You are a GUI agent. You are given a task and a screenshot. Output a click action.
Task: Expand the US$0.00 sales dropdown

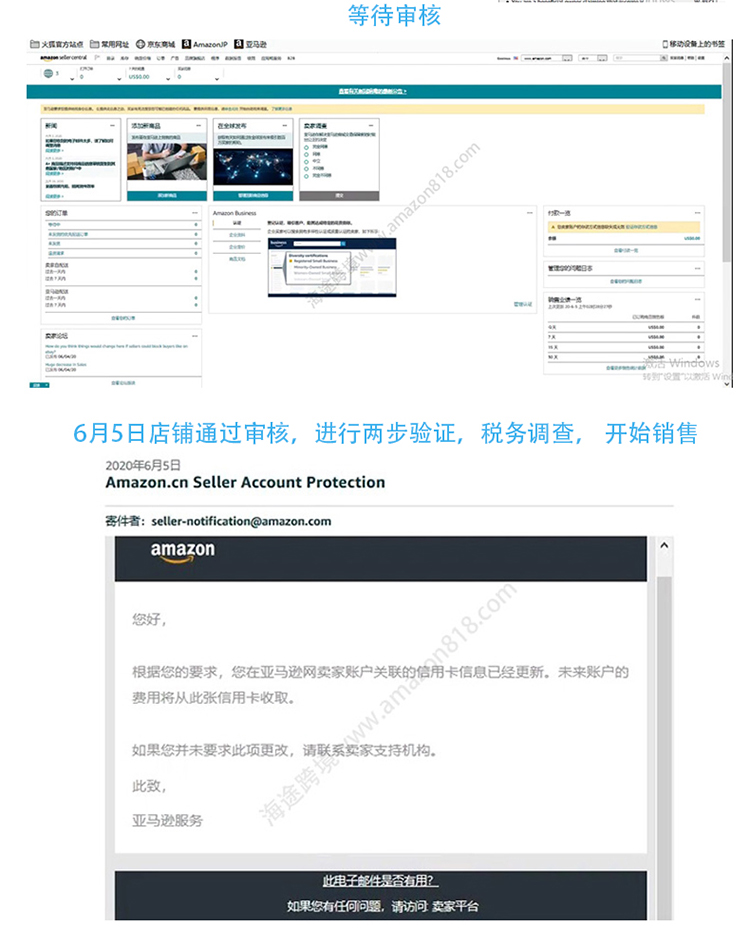click(168, 79)
